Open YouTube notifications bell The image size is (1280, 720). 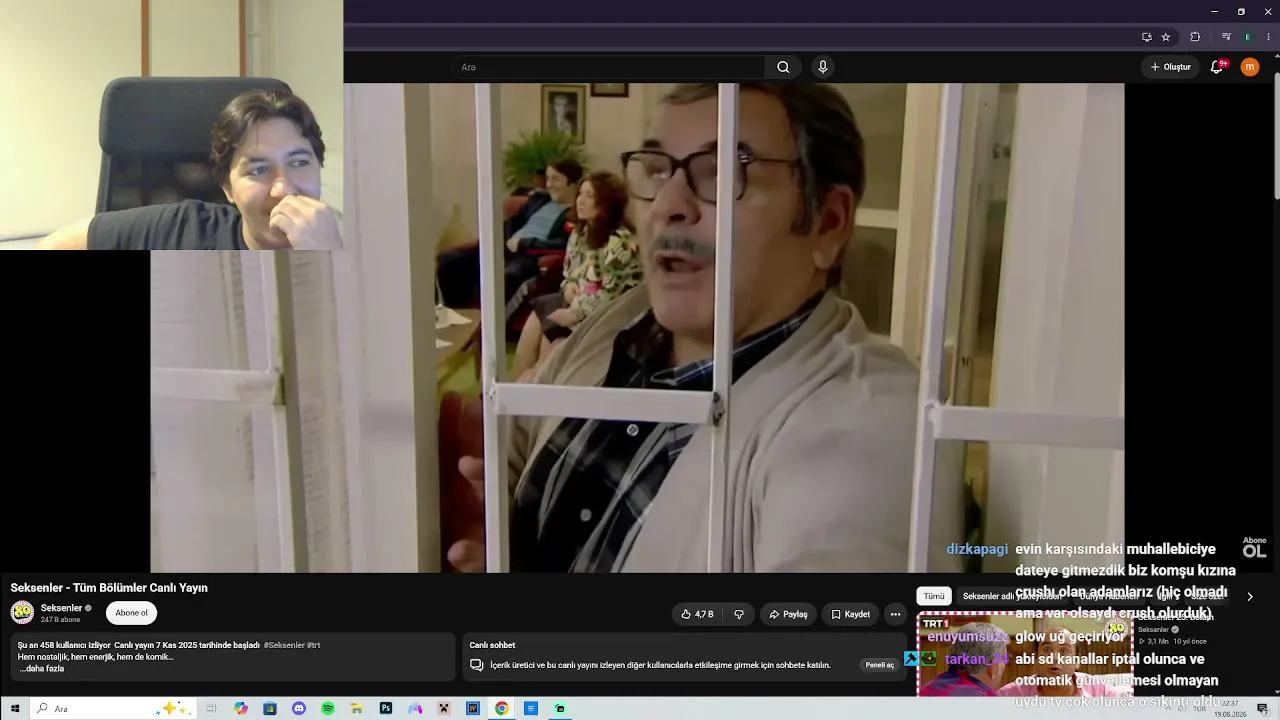coord(1217,67)
